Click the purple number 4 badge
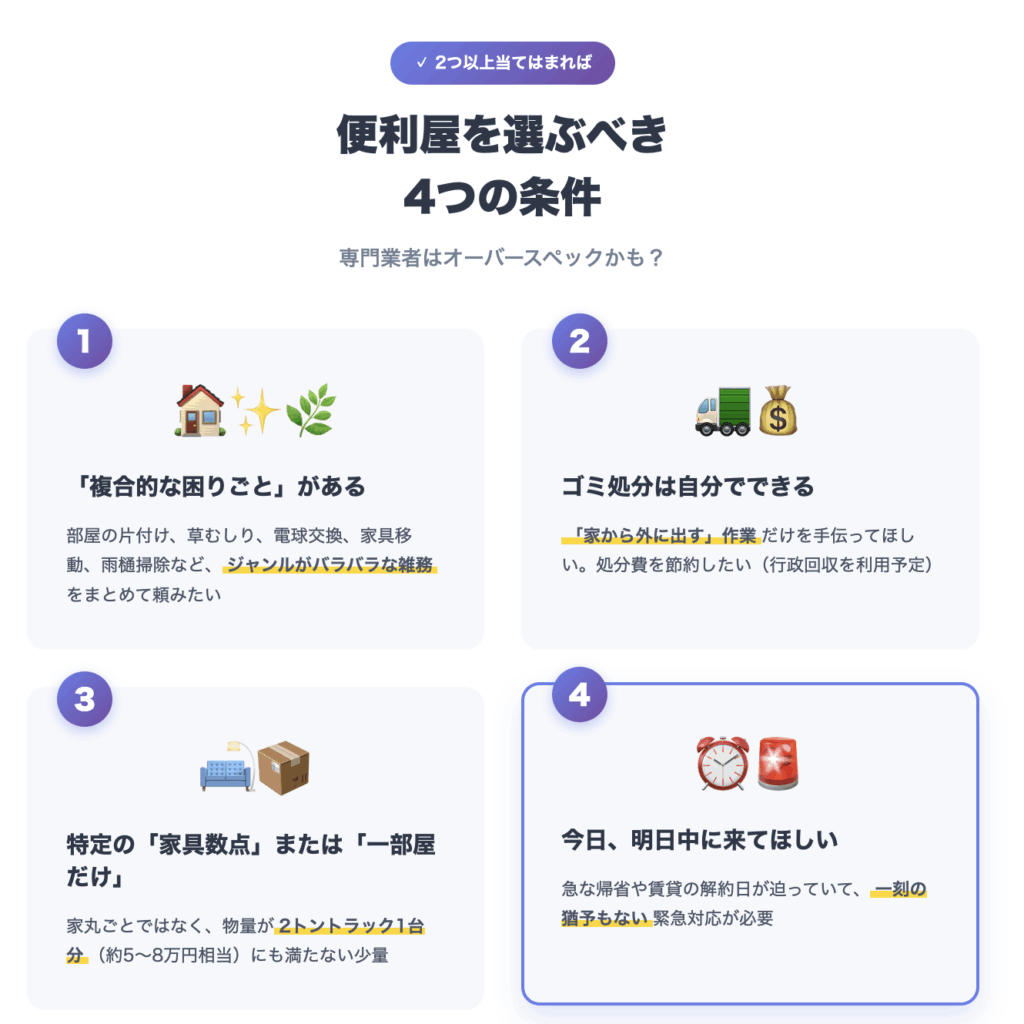 point(579,694)
